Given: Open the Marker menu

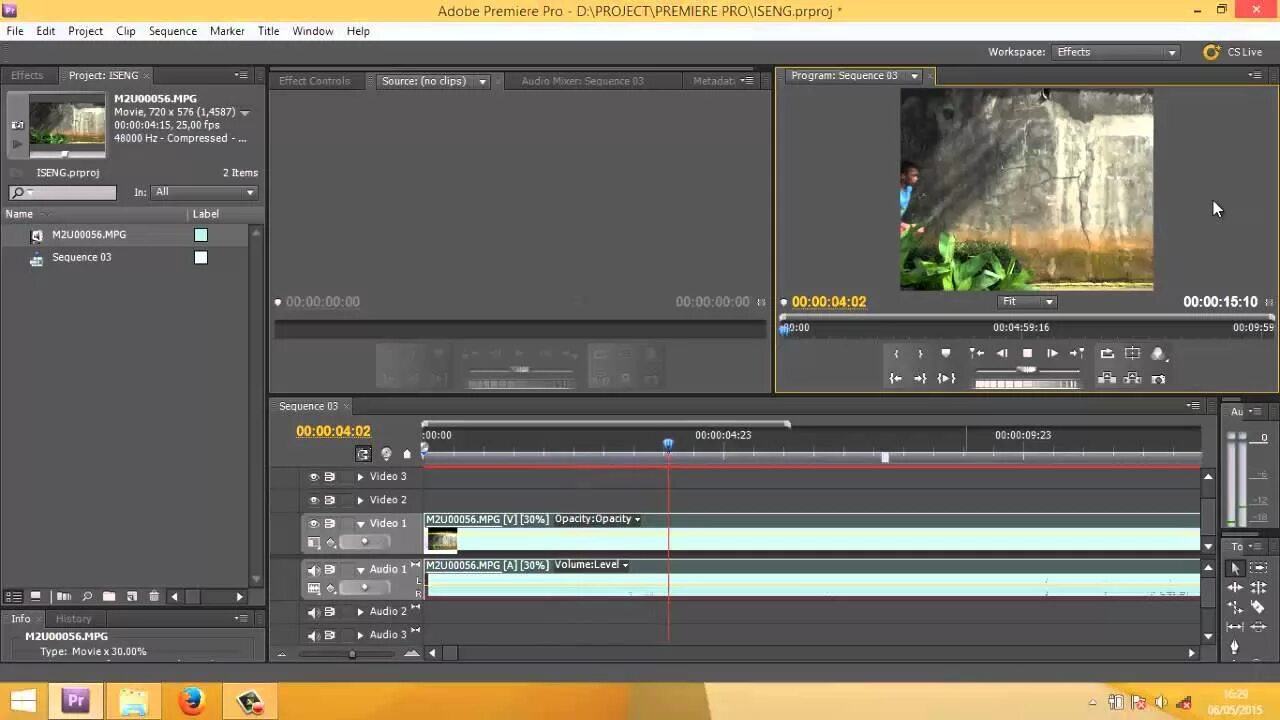Looking at the screenshot, I should [227, 31].
